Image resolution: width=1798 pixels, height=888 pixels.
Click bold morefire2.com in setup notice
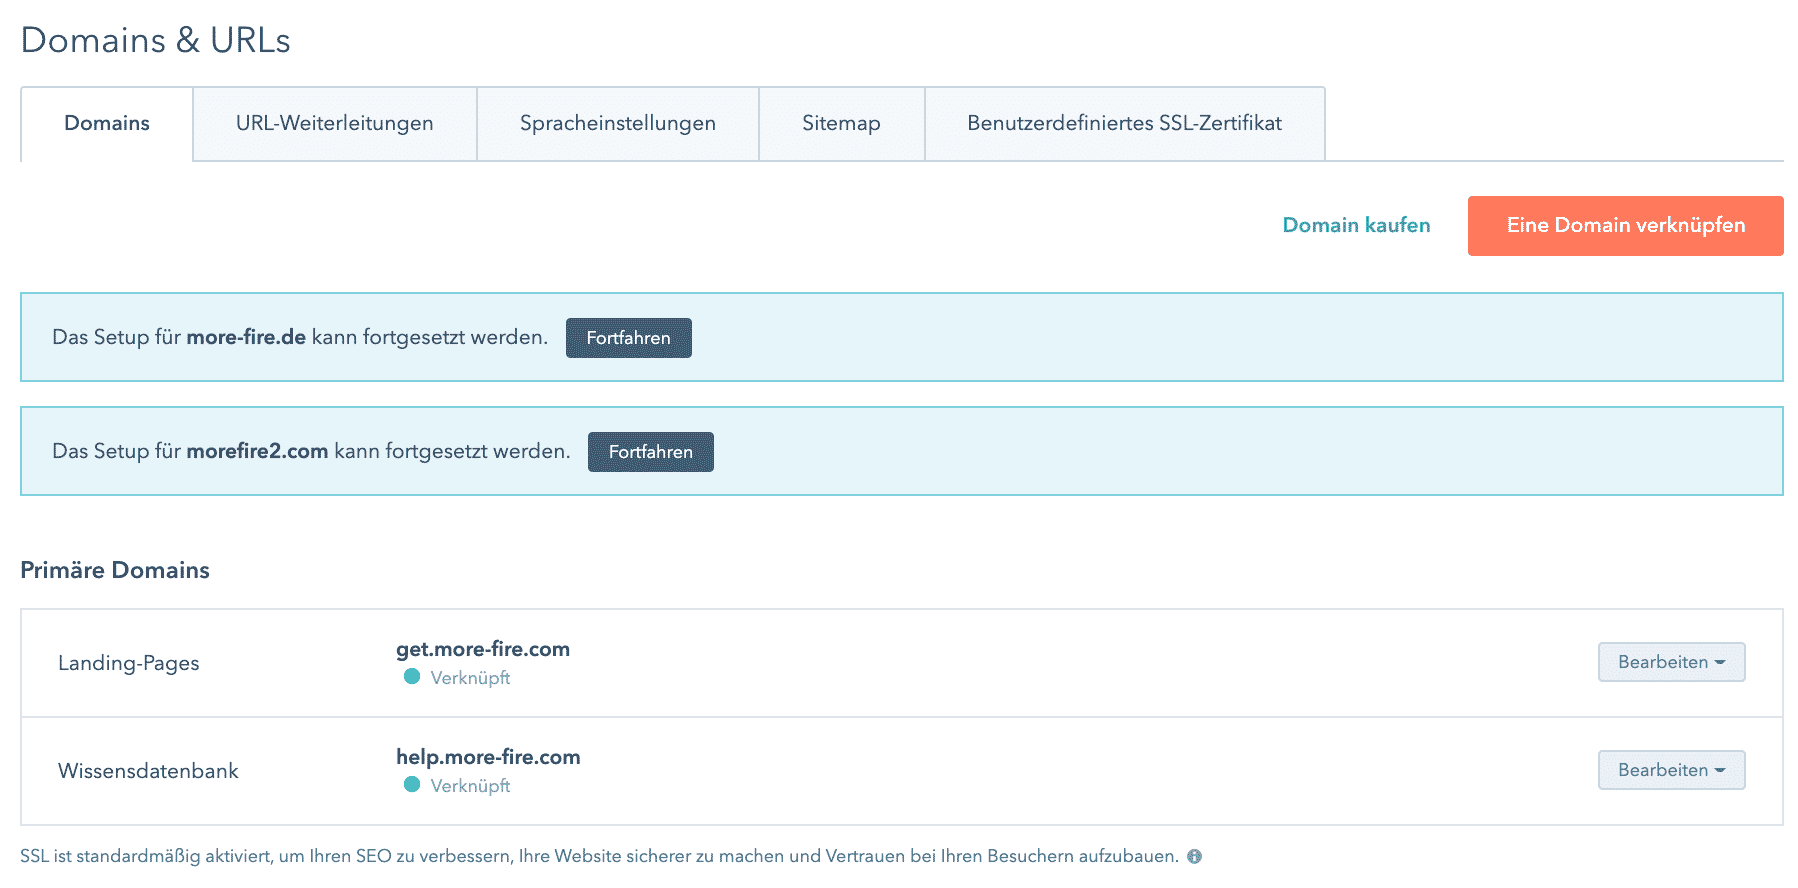click(x=257, y=451)
